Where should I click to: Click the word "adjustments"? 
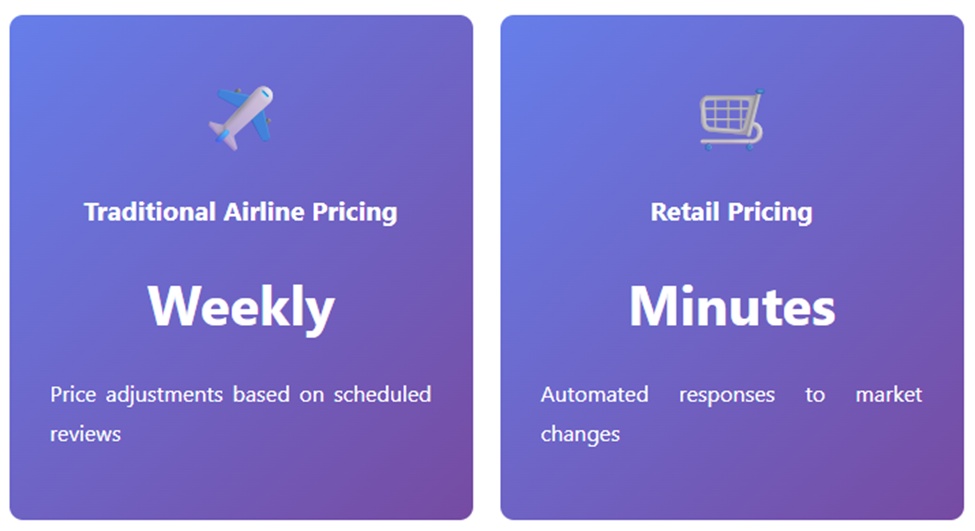tap(164, 395)
